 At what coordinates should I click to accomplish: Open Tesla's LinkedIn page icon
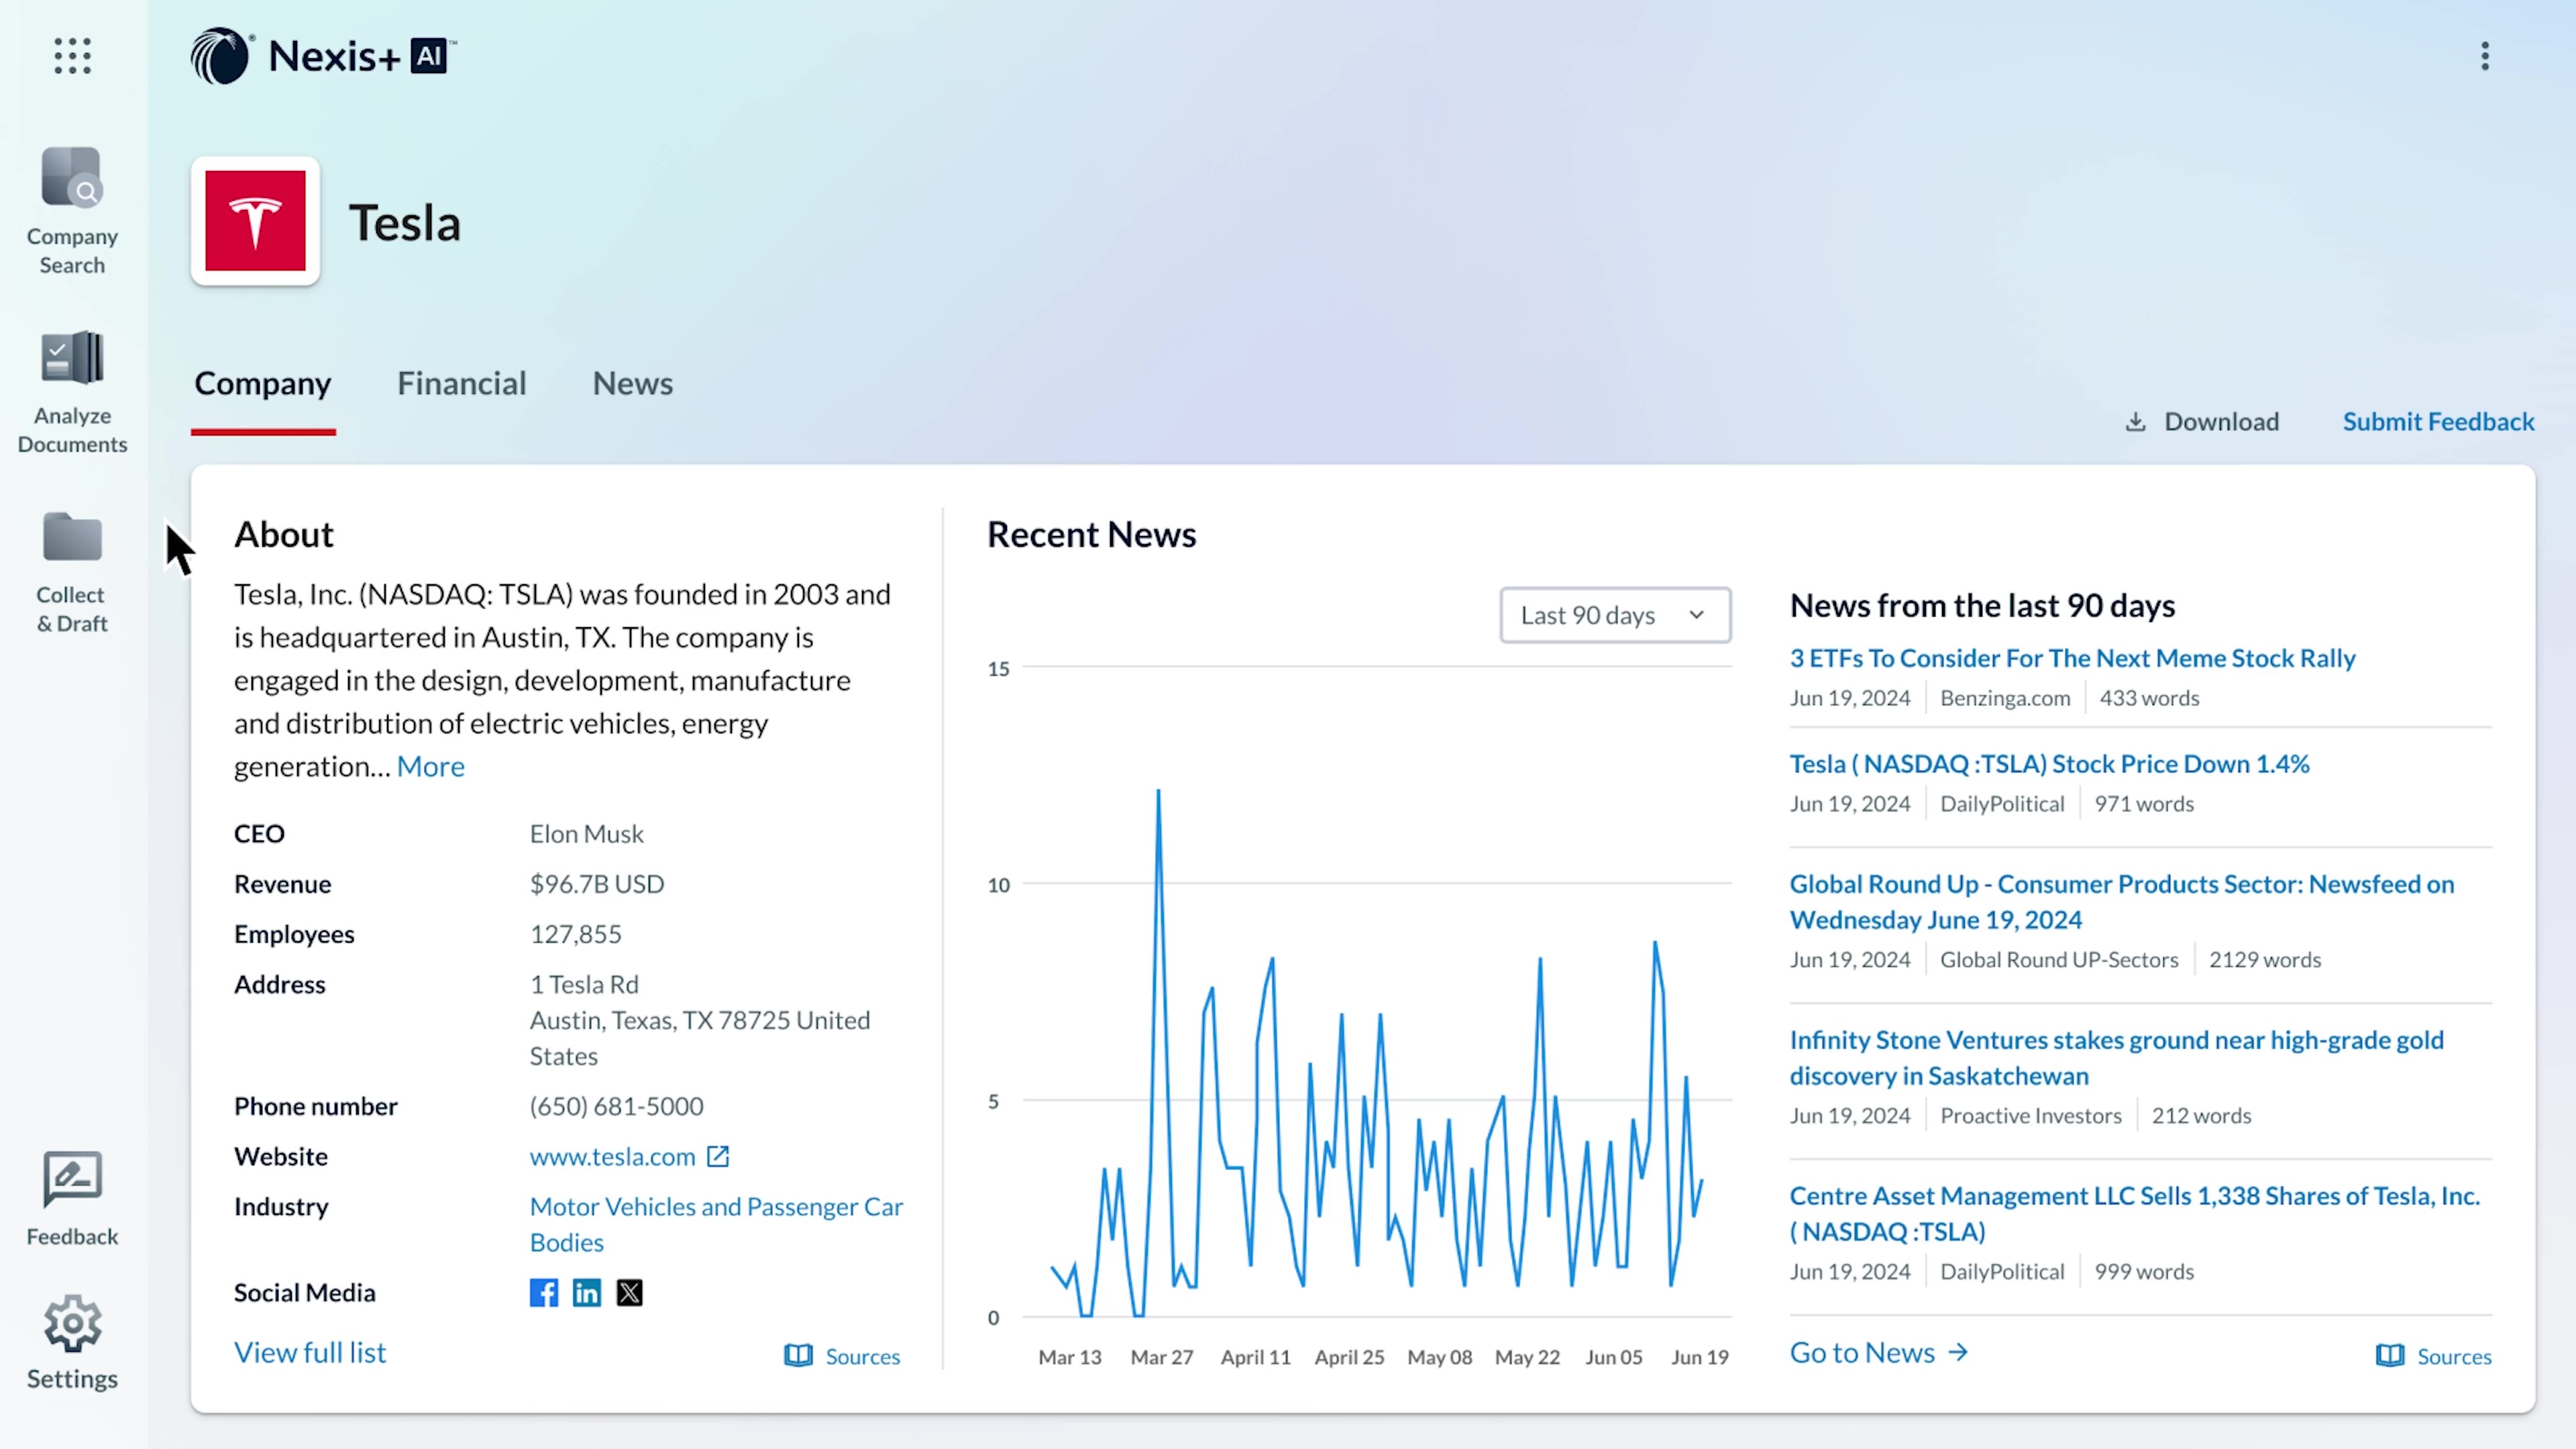click(x=587, y=1293)
